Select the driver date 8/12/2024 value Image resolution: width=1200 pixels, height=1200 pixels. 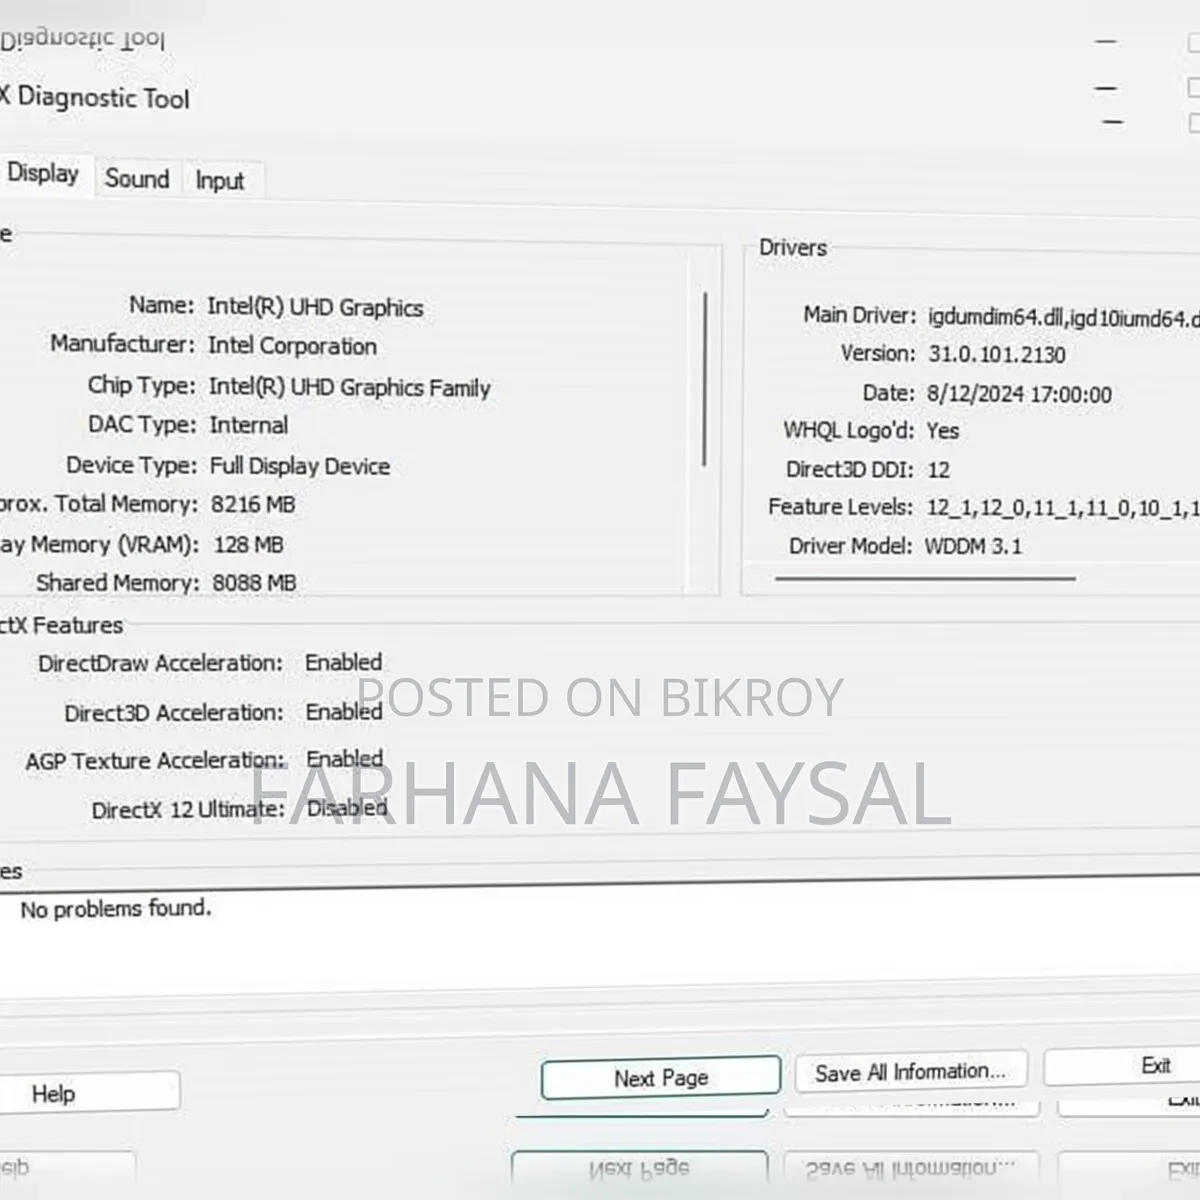[1019, 394]
